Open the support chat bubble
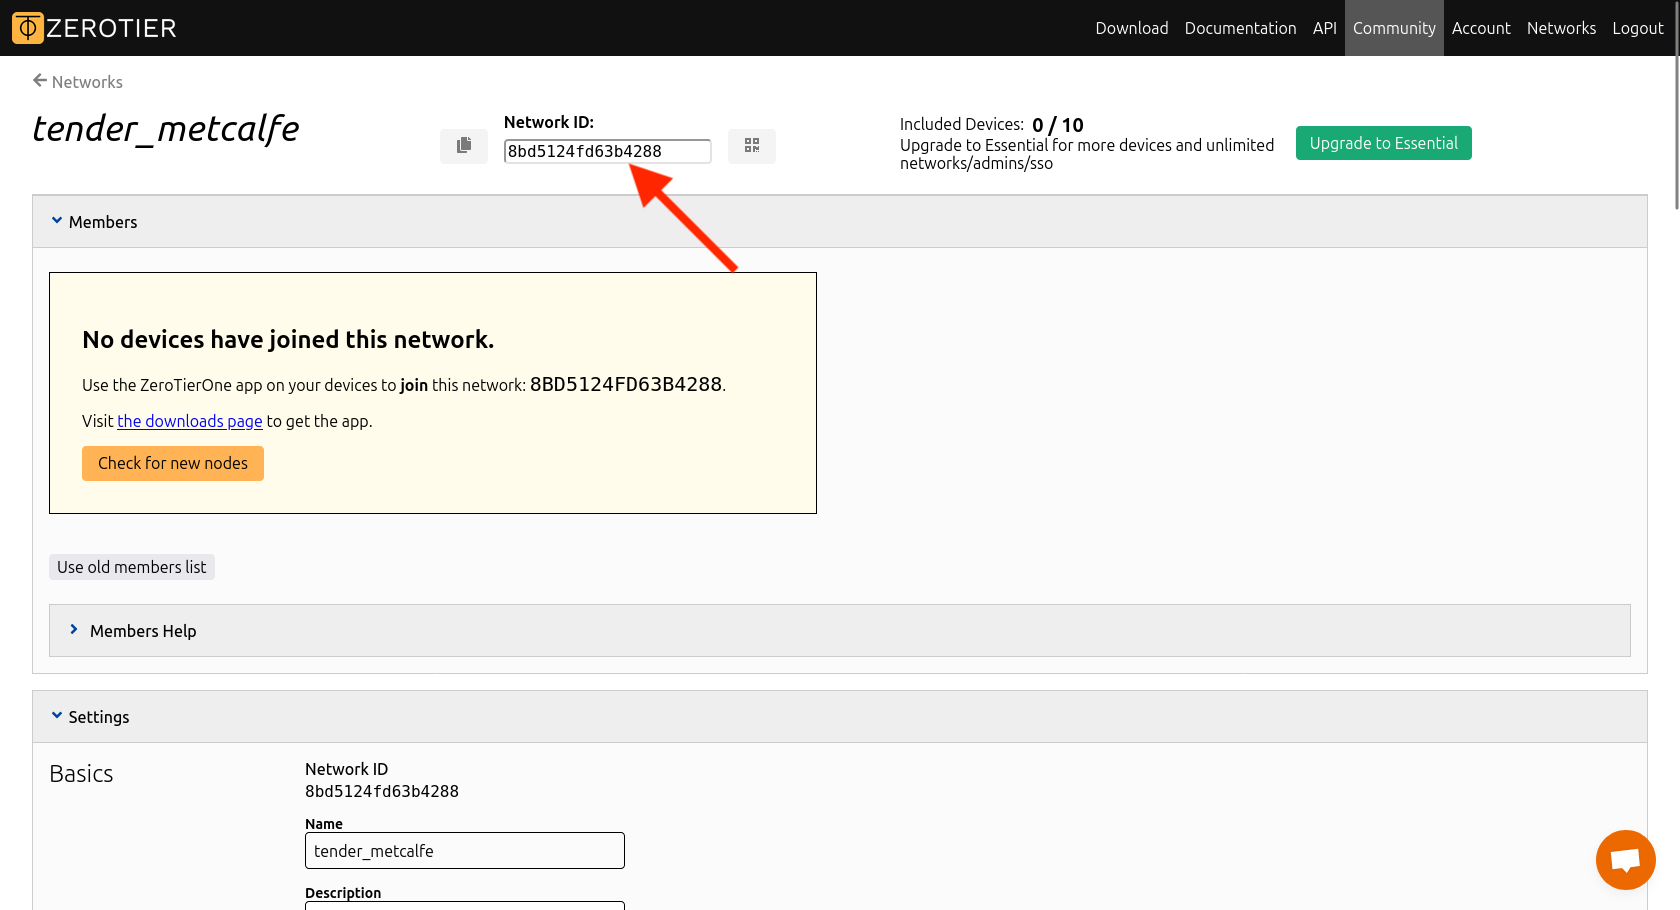This screenshot has height=910, width=1680. 1625,859
